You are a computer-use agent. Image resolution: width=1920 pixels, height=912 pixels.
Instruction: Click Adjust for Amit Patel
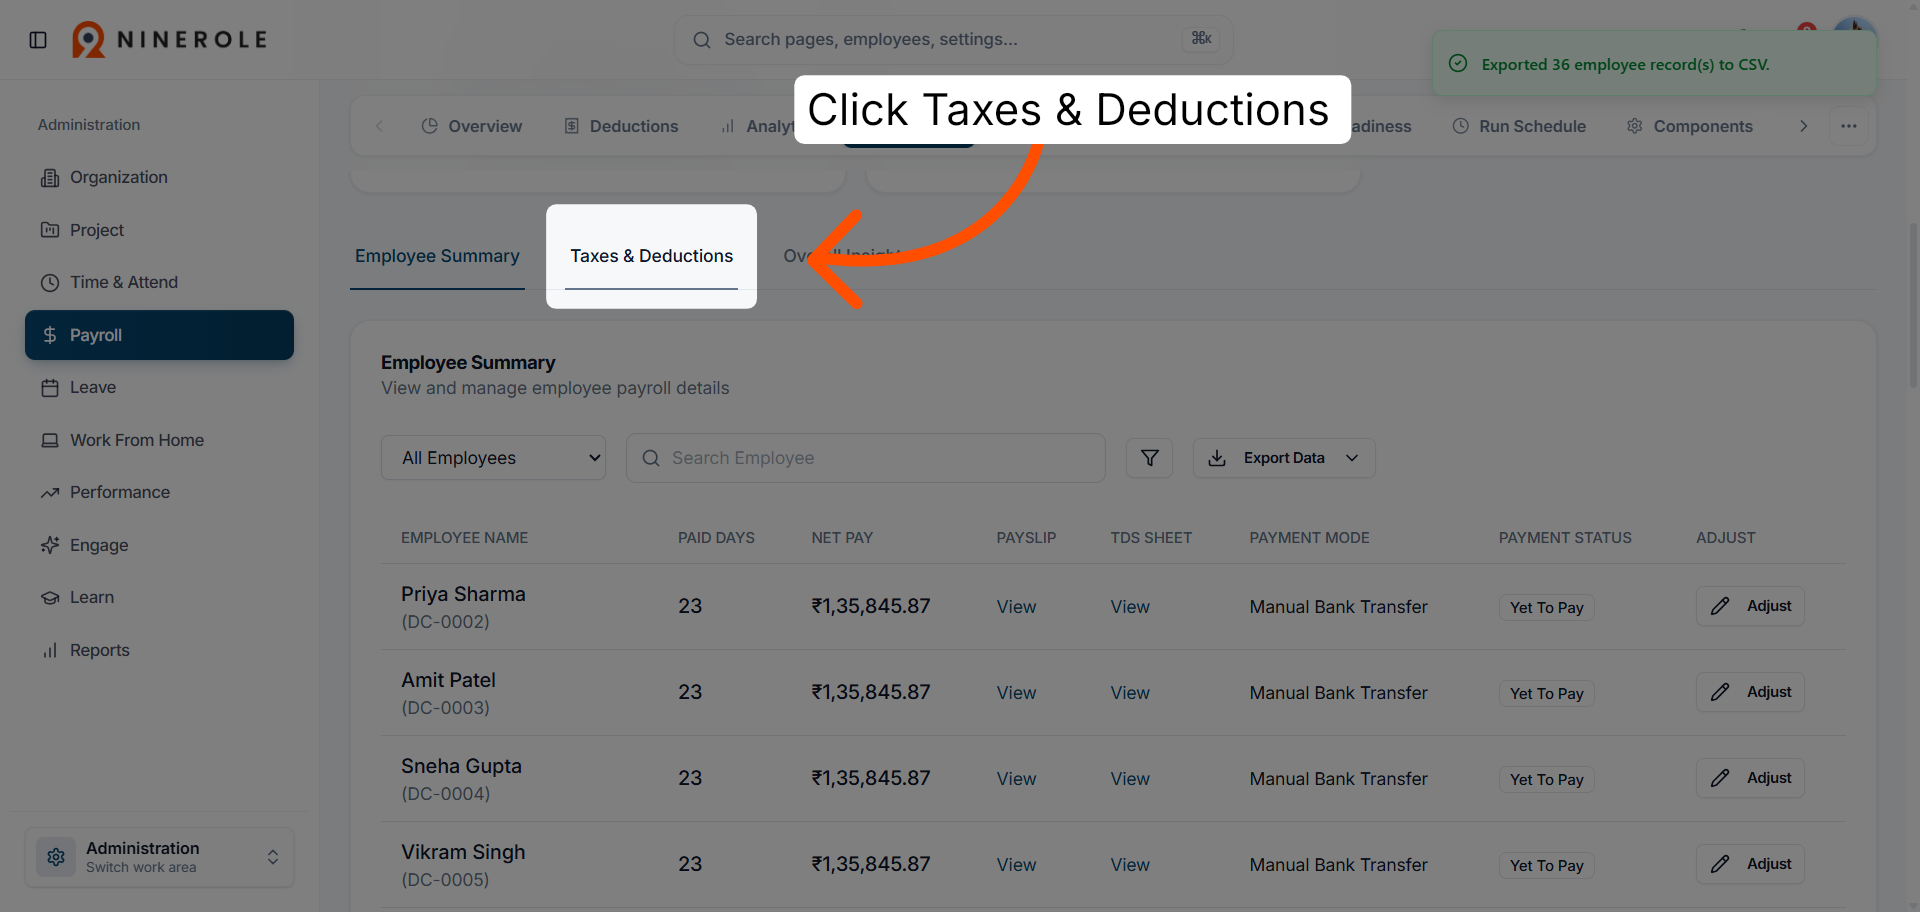coord(1750,692)
